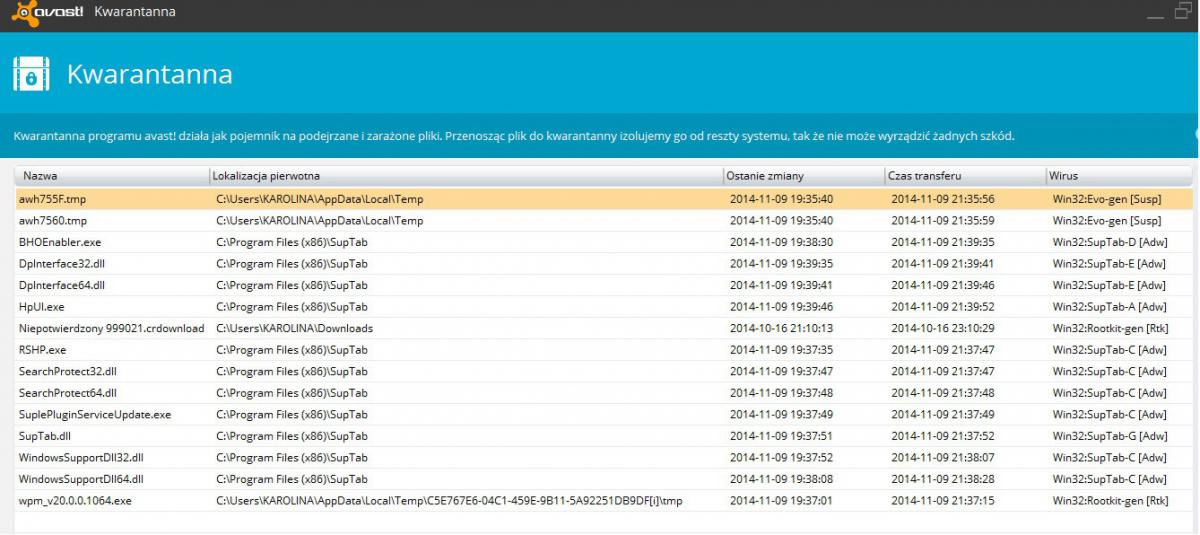Select HpUI.exe quarantined file
1200x535 pixels.
pyautogui.click(x=603, y=307)
